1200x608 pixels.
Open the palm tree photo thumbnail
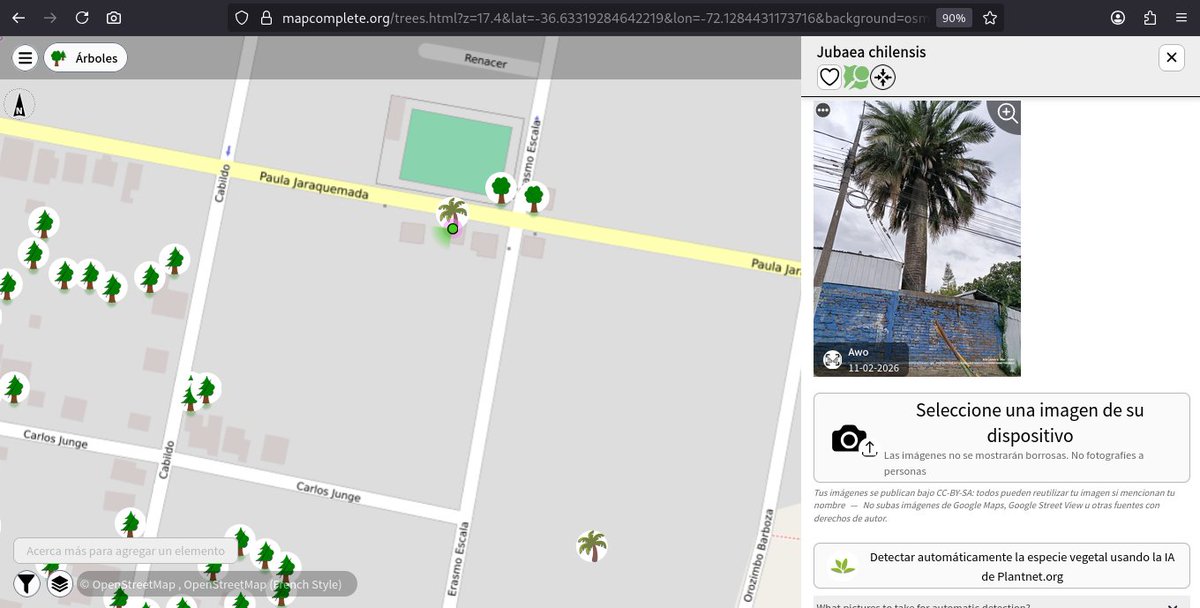click(917, 238)
